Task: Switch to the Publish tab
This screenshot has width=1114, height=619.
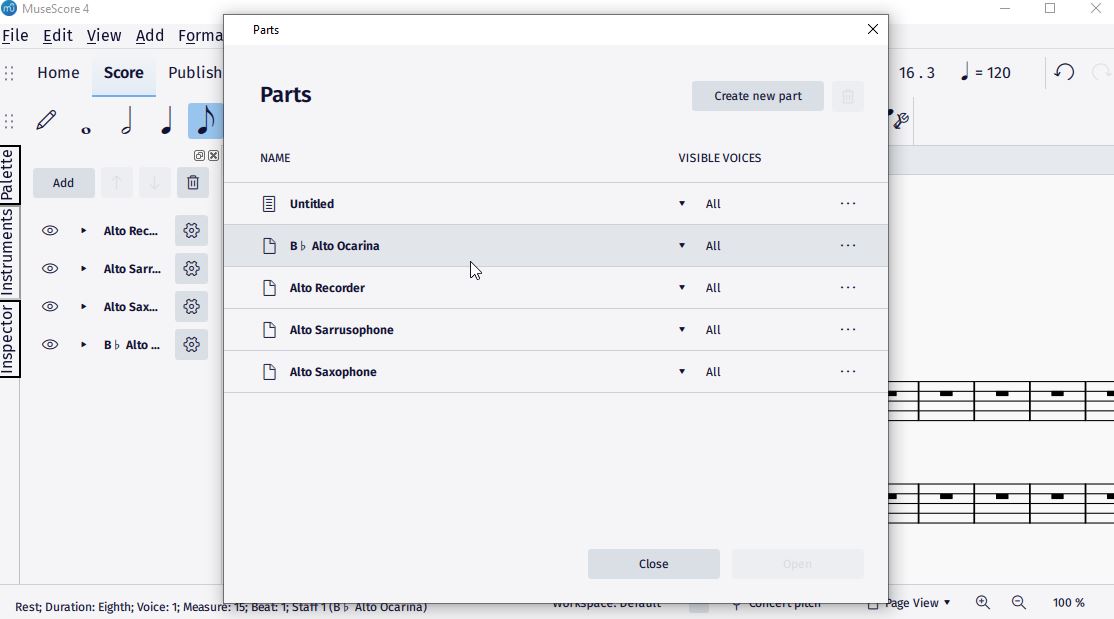Action: click(x=195, y=72)
